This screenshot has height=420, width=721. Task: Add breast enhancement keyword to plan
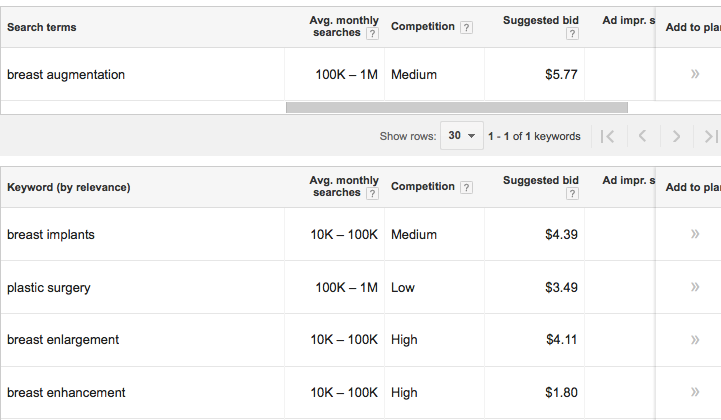695,392
